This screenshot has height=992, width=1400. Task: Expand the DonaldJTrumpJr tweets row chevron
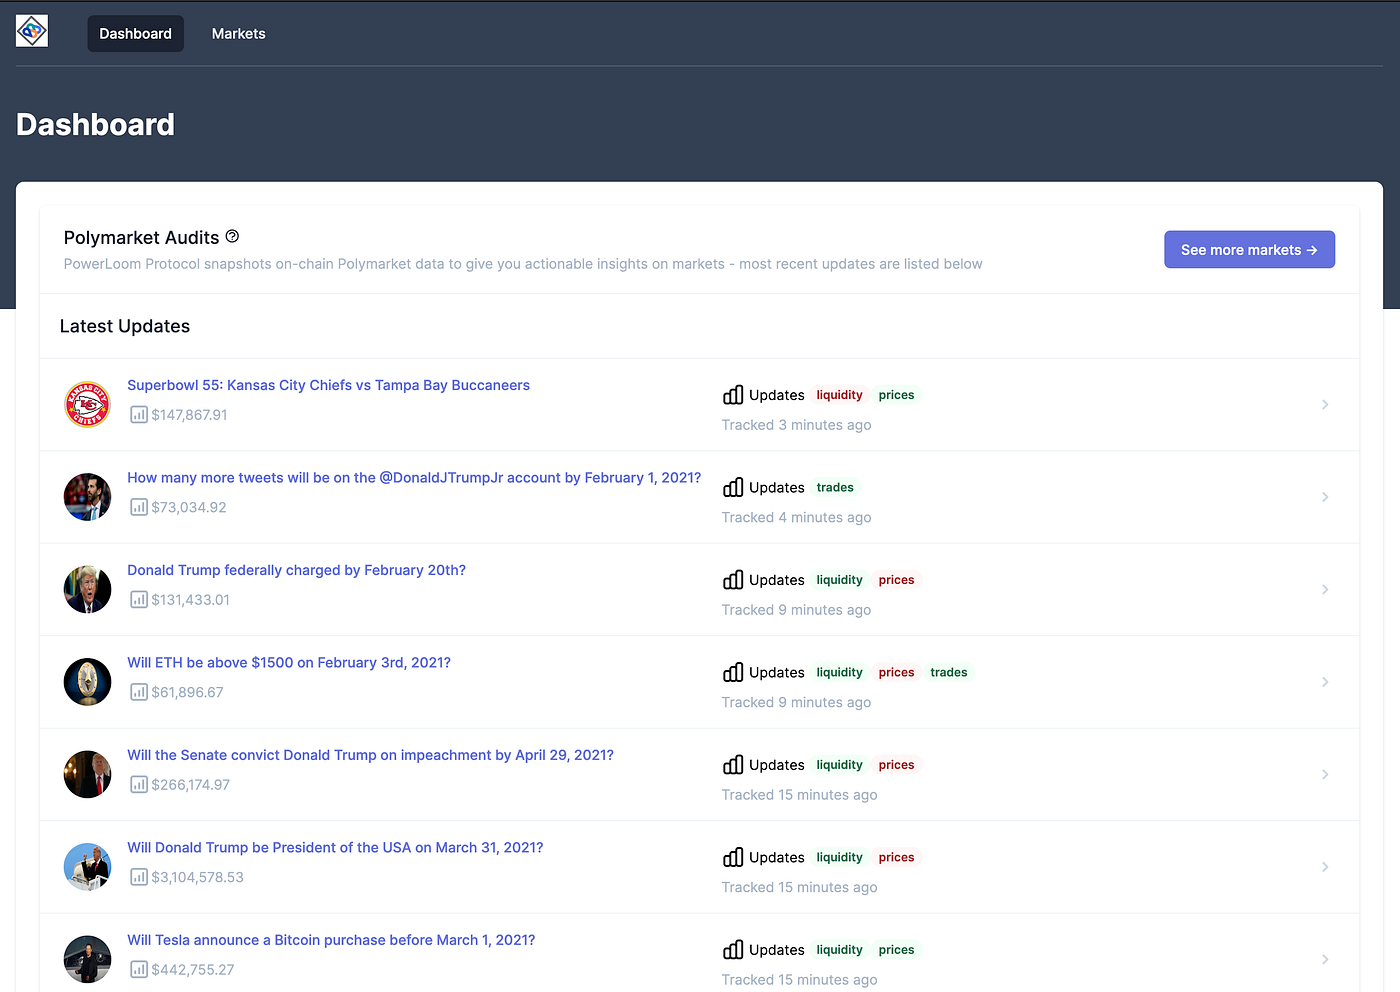tap(1325, 497)
